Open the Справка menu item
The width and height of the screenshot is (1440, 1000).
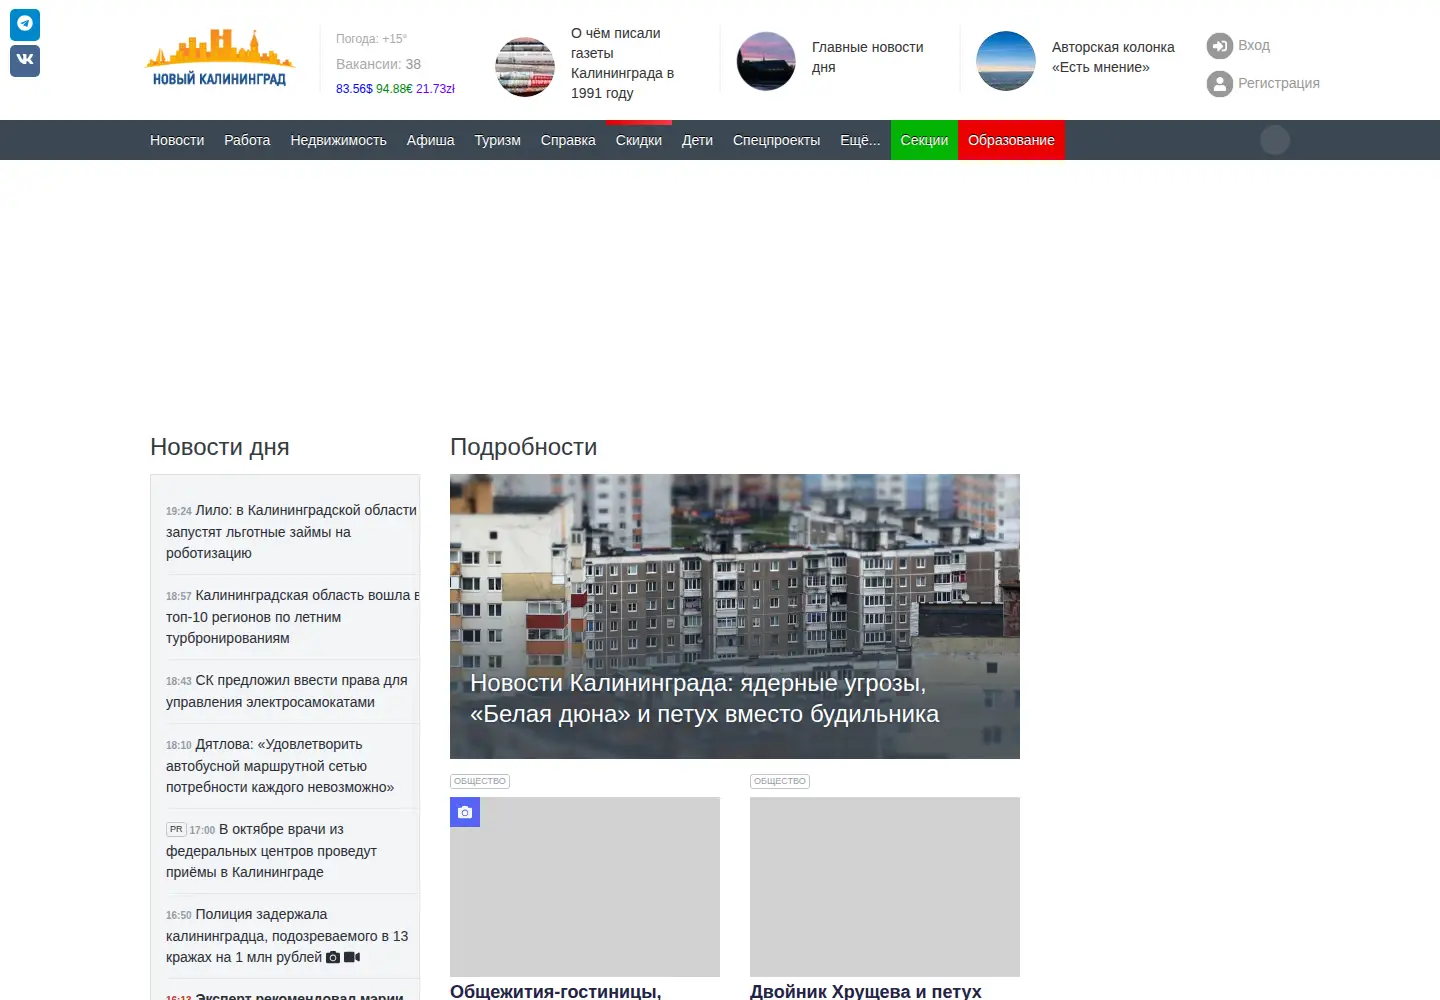coord(568,140)
